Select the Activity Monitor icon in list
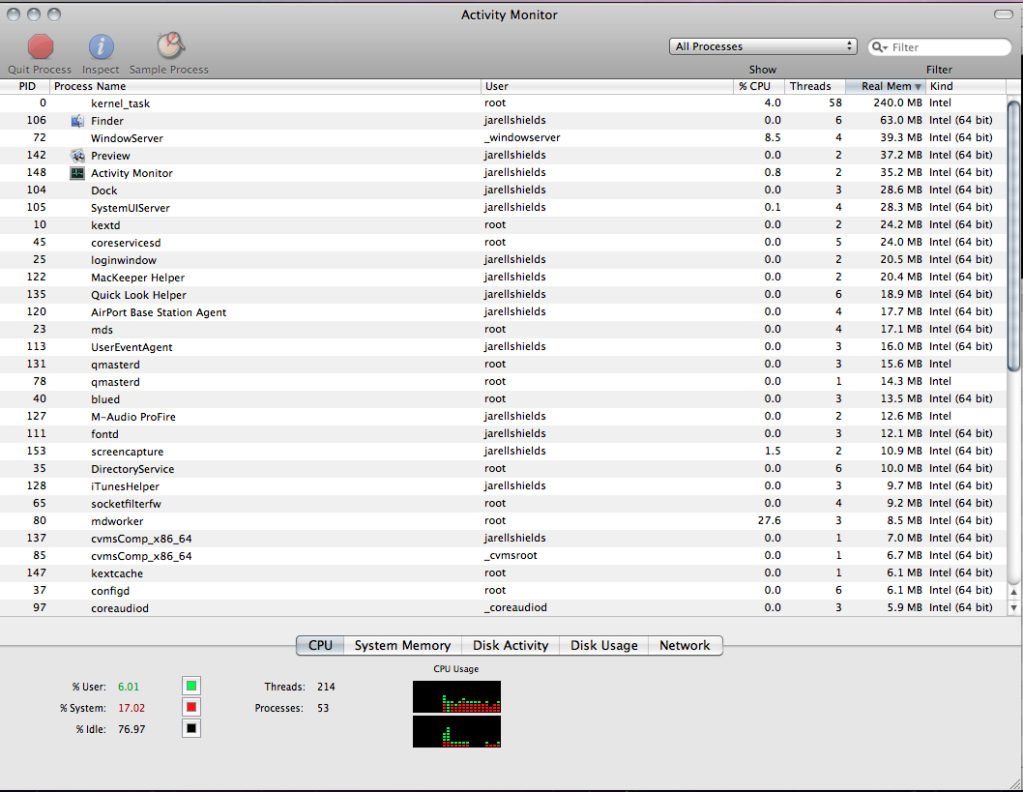The width and height of the screenshot is (1023, 792). tap(78, 173)
